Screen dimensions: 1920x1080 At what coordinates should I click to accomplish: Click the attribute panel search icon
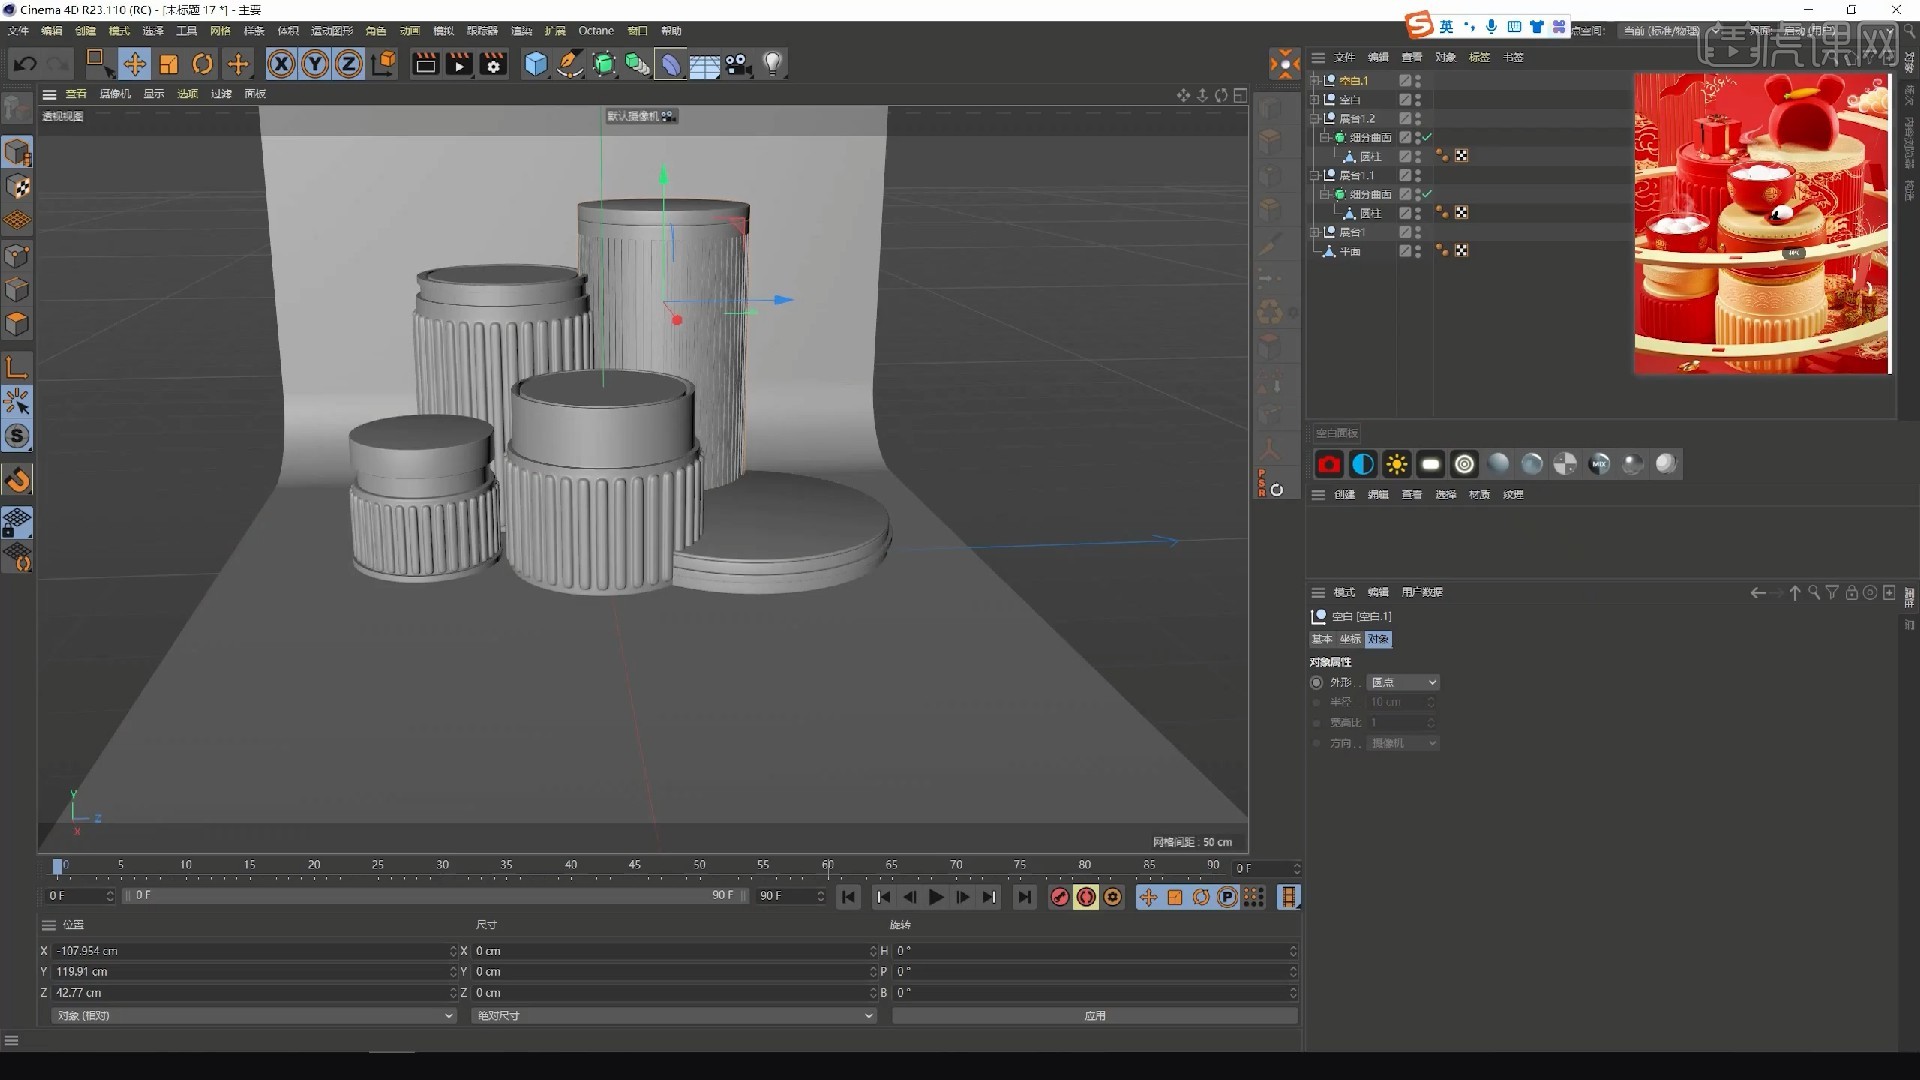coord(1813,593)
